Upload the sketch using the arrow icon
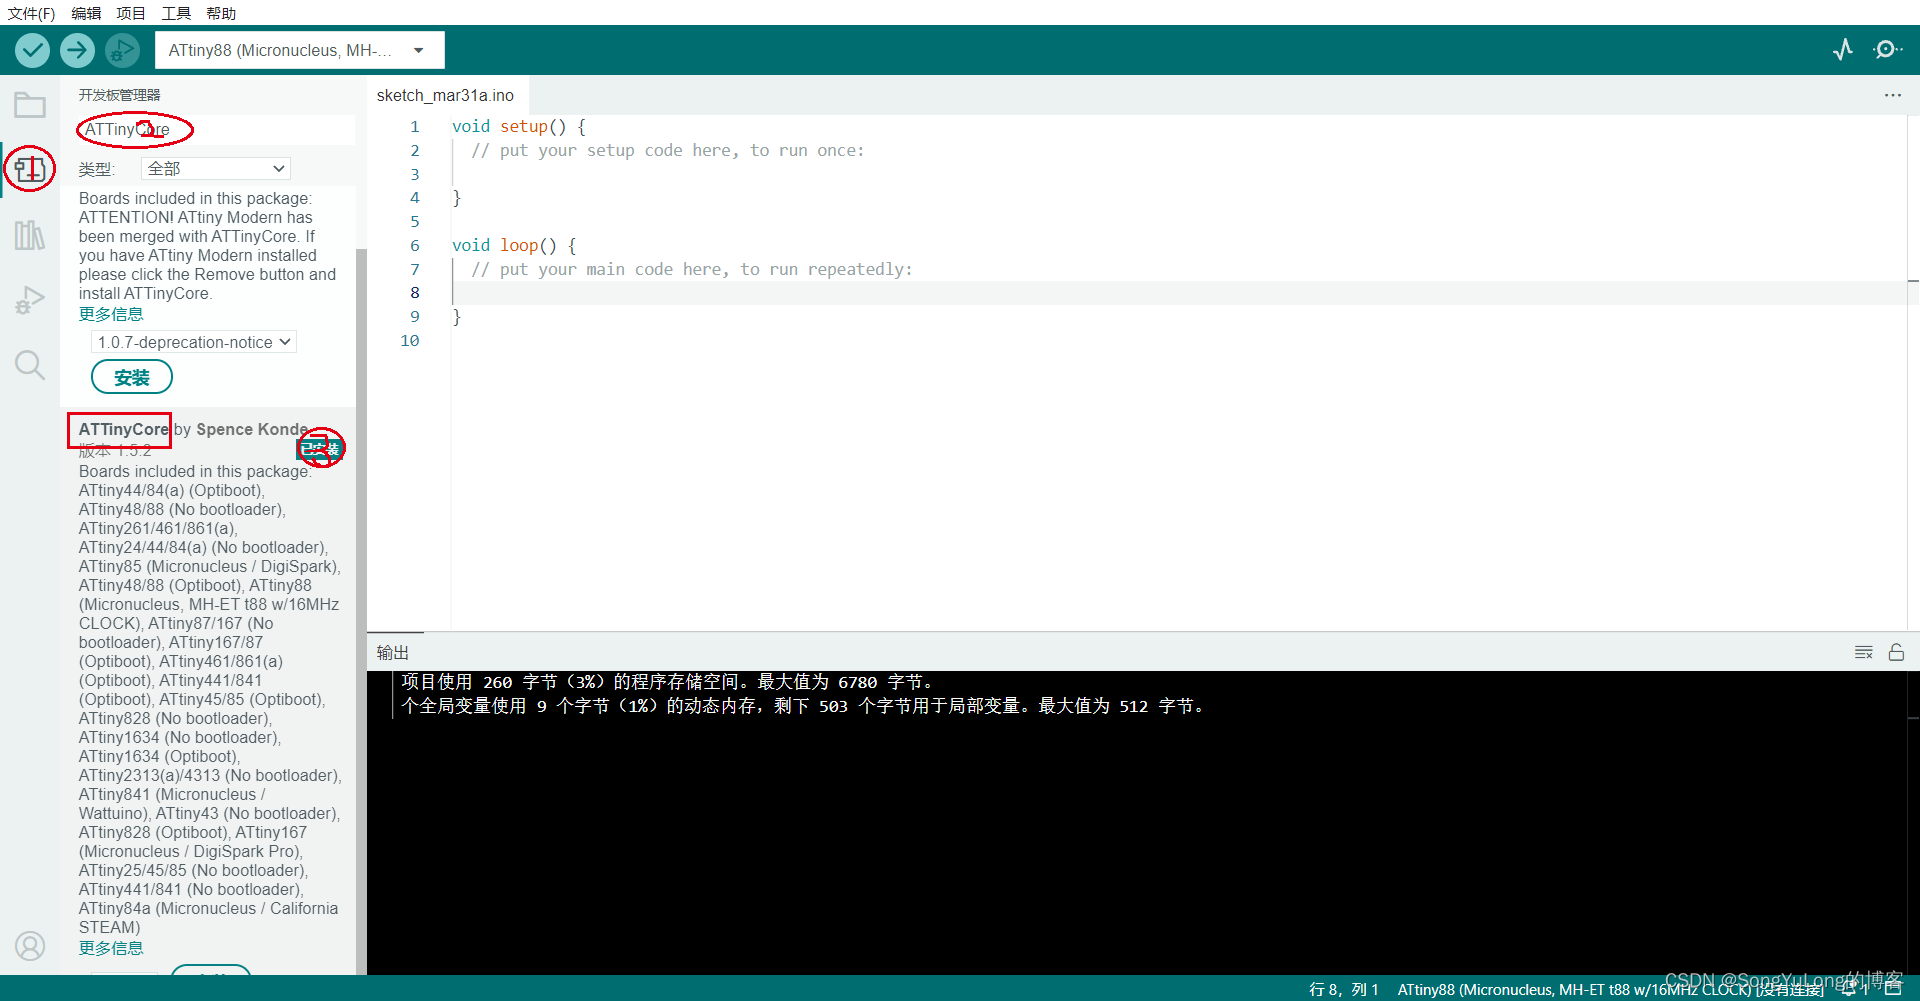1920x1001 pixels. (76, 50)
